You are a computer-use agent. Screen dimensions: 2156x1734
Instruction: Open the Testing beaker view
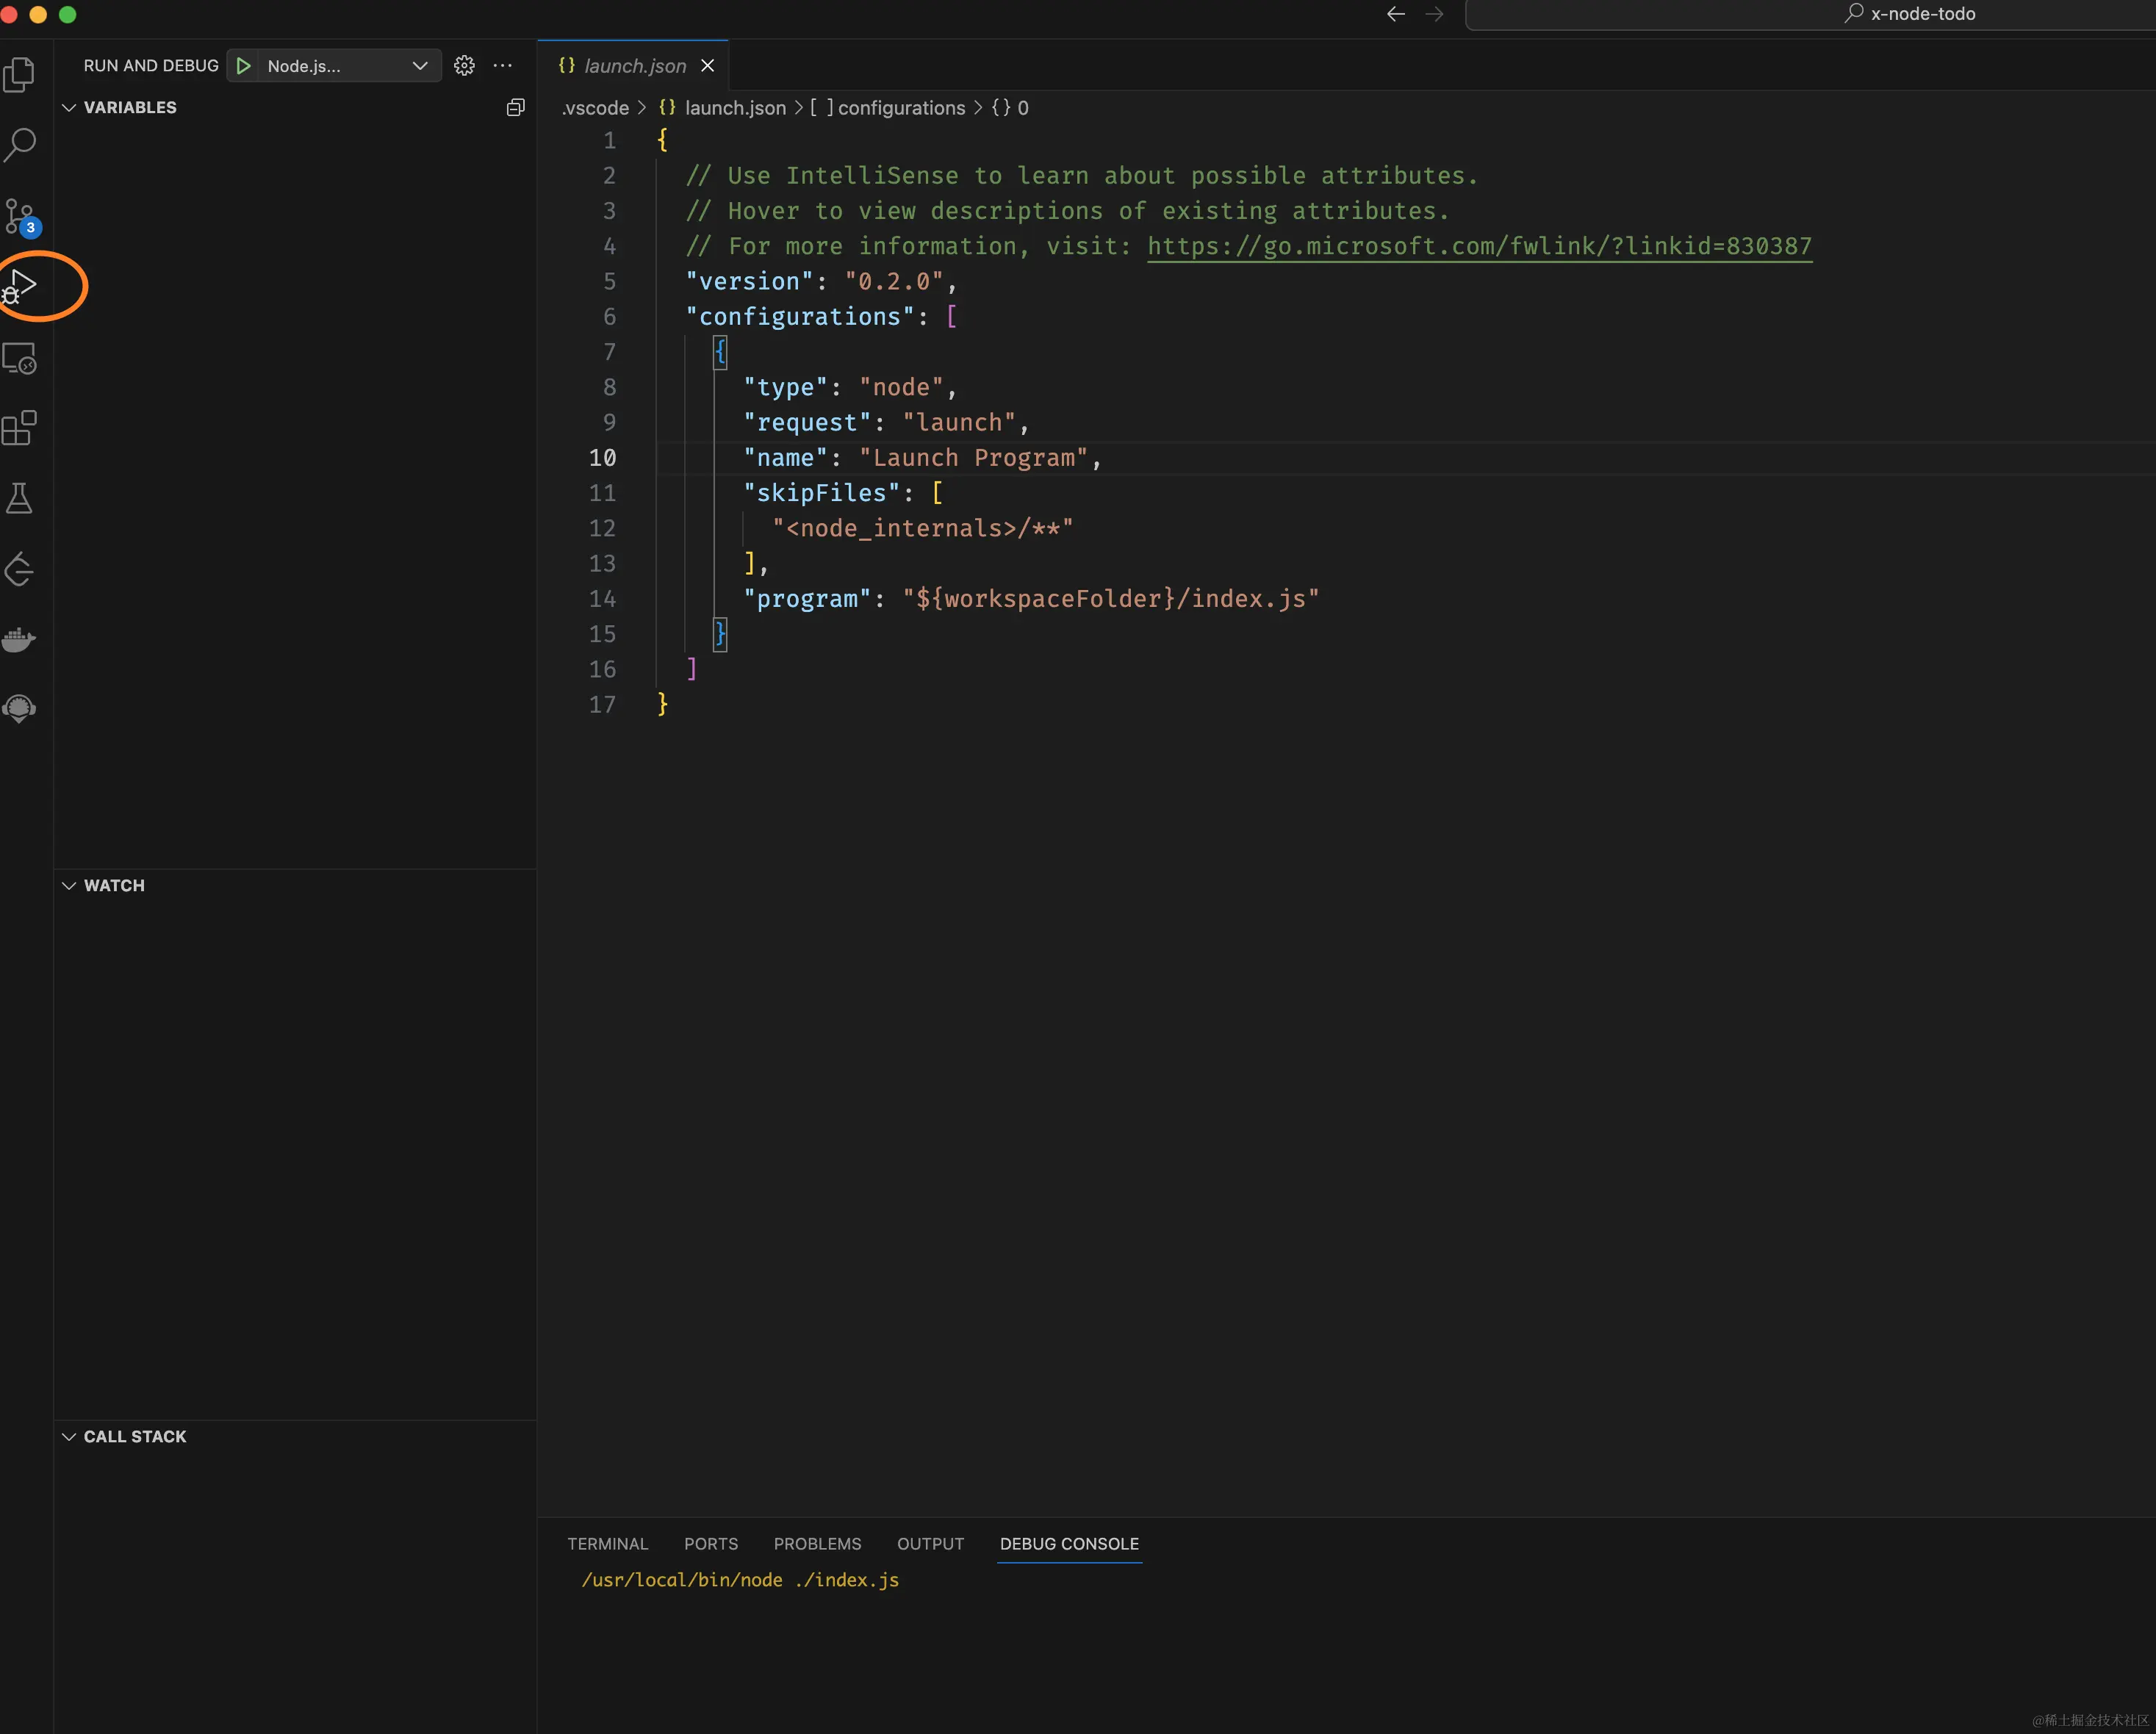[x=20, y=498]
